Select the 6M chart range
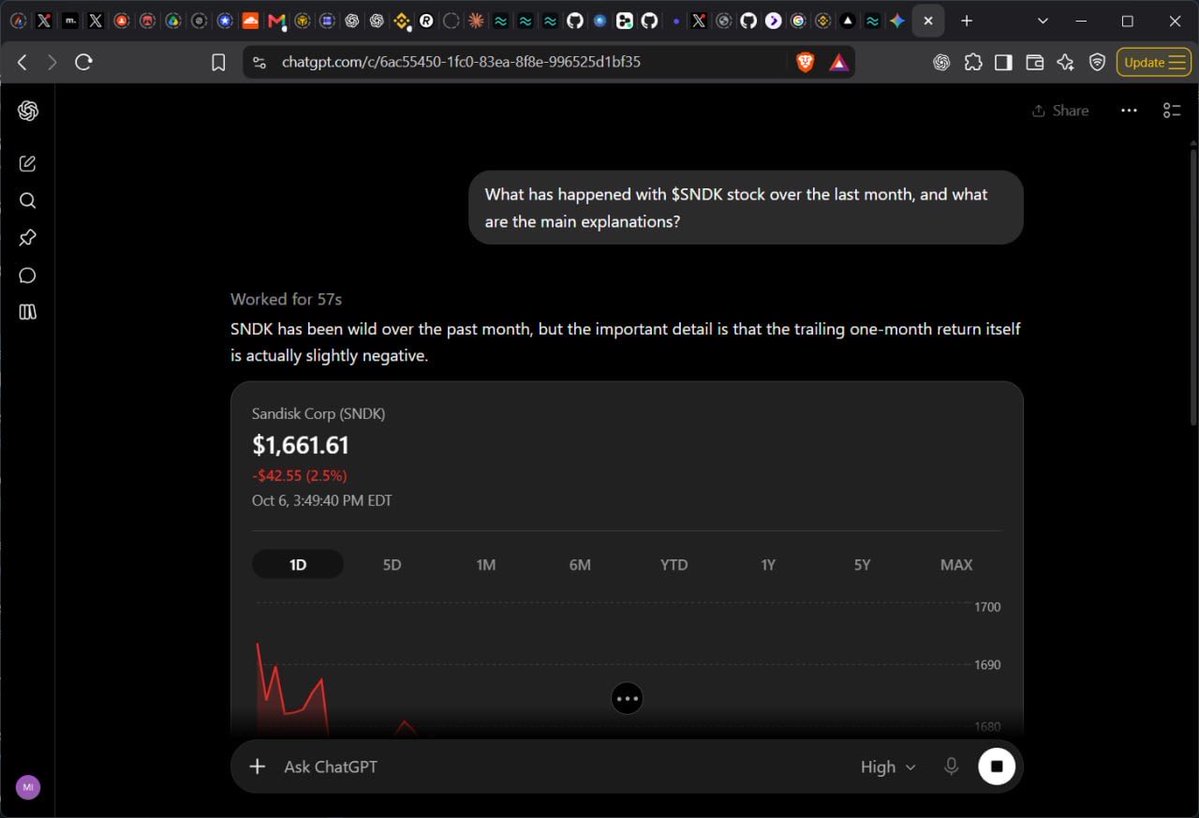 (x=580, y=564)
